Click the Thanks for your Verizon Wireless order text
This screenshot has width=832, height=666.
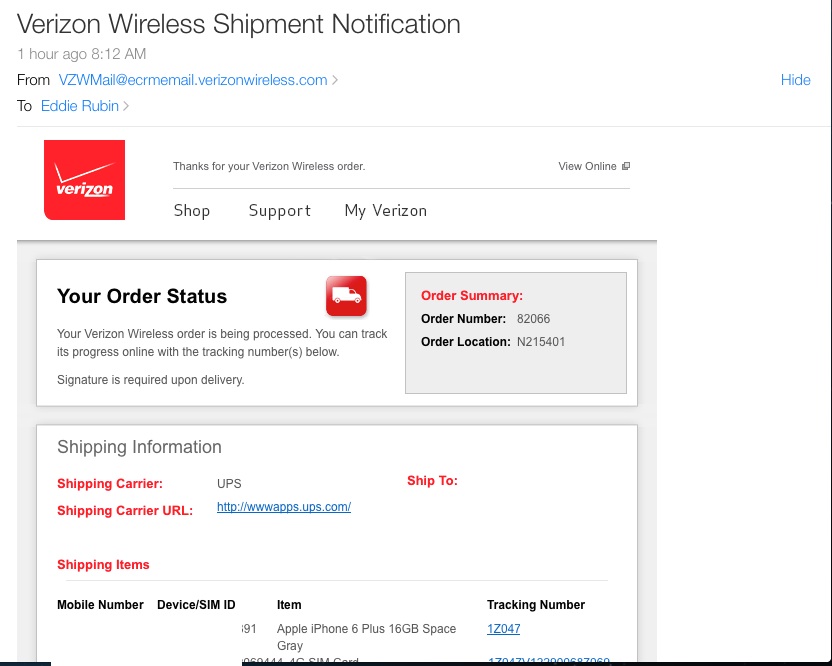(x=269, y=166)
